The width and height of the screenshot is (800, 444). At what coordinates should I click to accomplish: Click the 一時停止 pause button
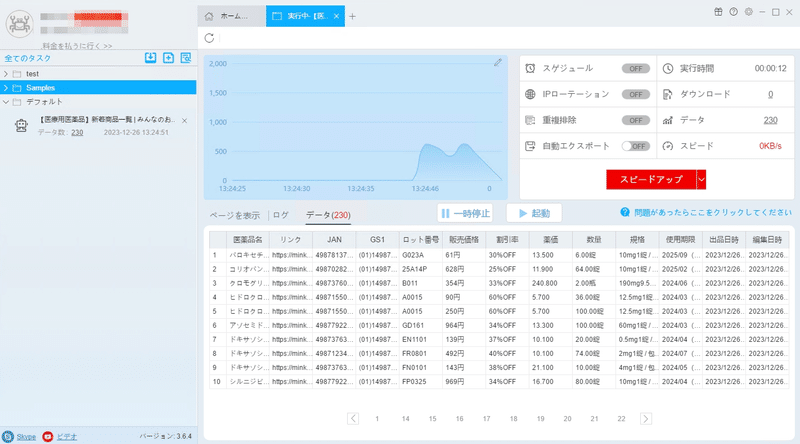coord(465,213)
